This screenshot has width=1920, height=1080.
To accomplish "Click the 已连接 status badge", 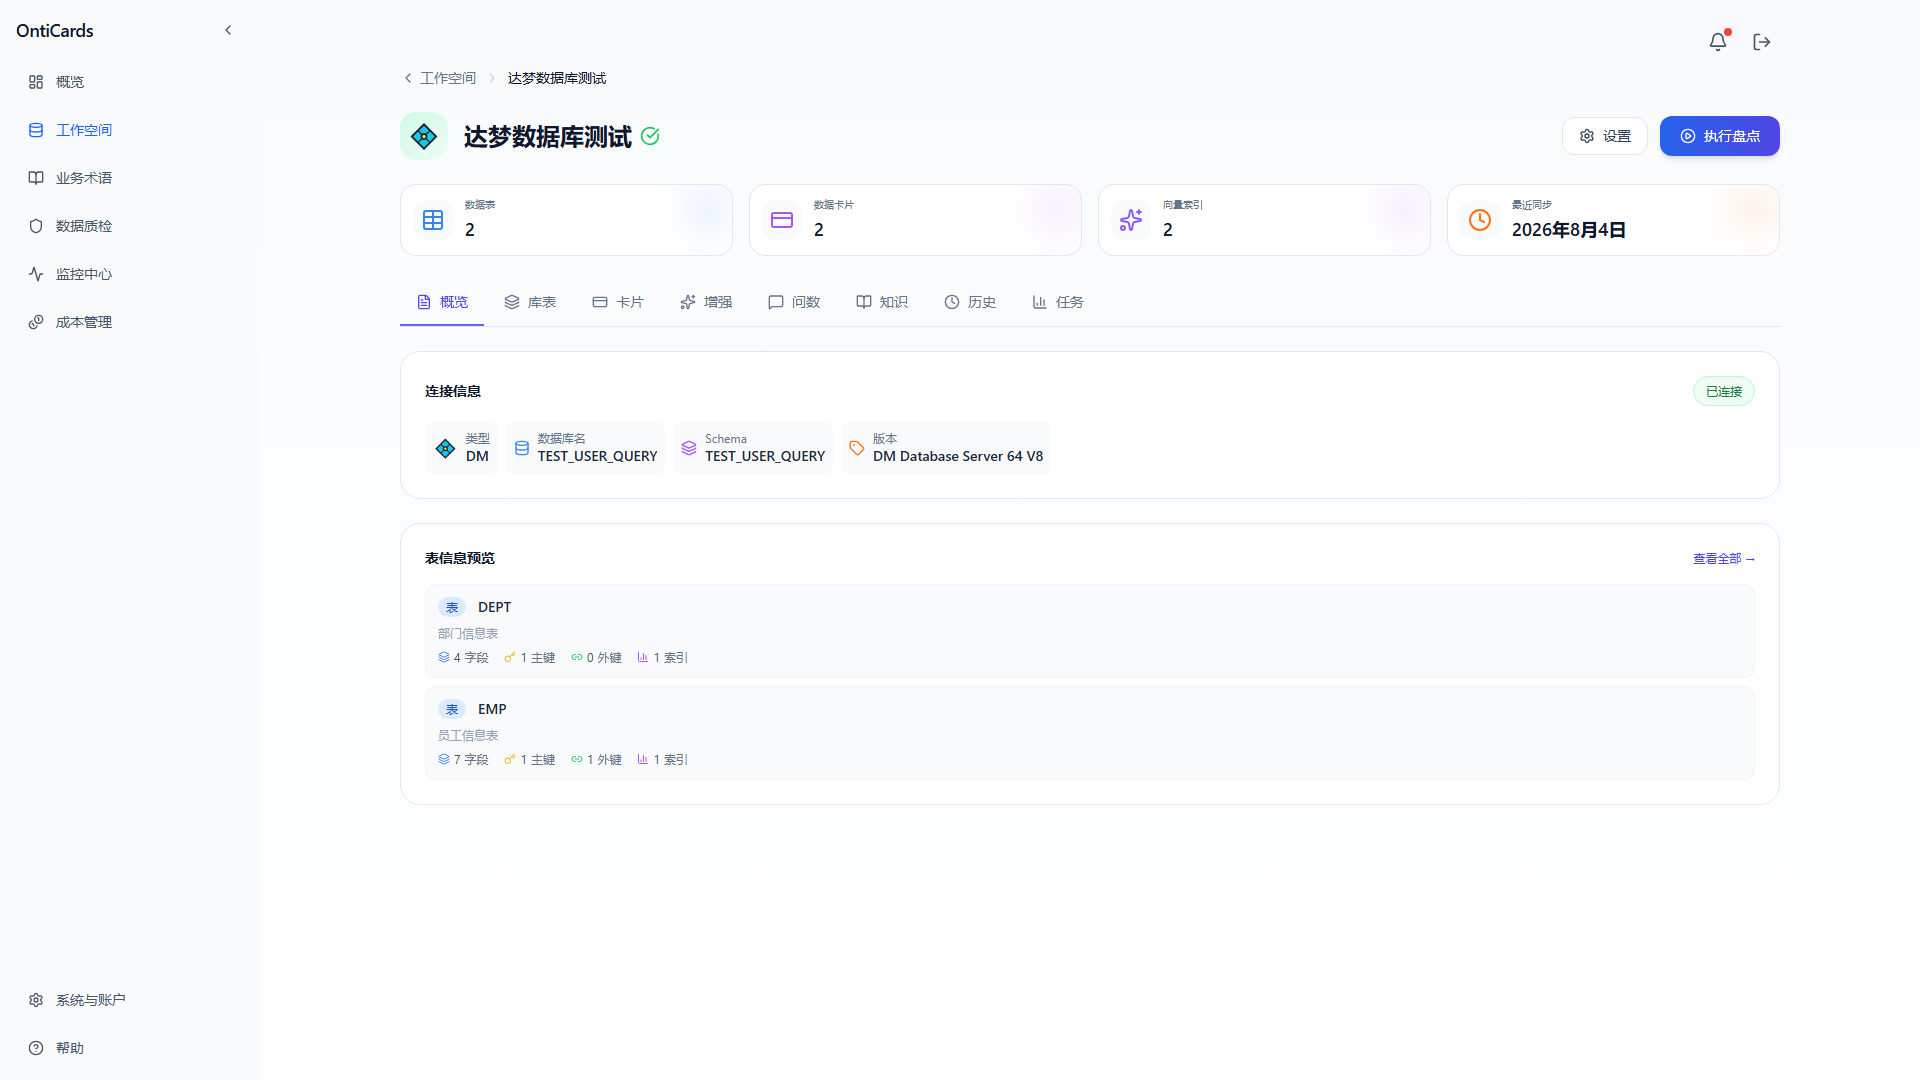I will [1724, 392].
